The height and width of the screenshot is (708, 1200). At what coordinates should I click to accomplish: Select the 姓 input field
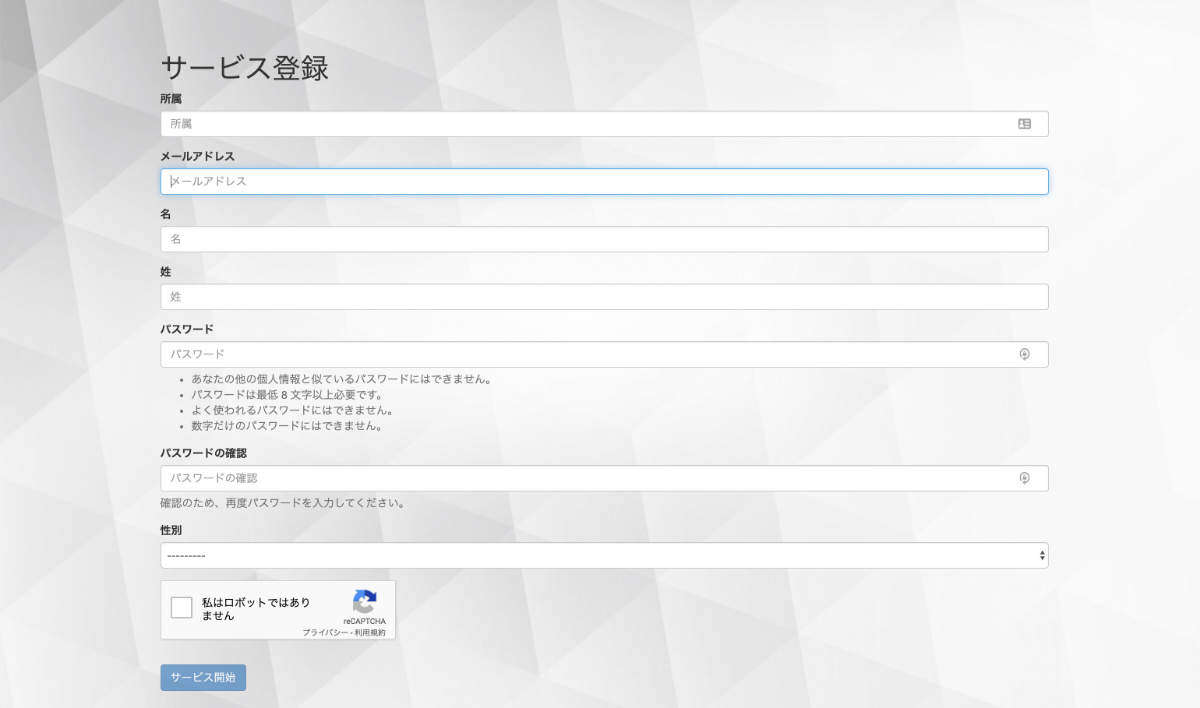[604, 297]
